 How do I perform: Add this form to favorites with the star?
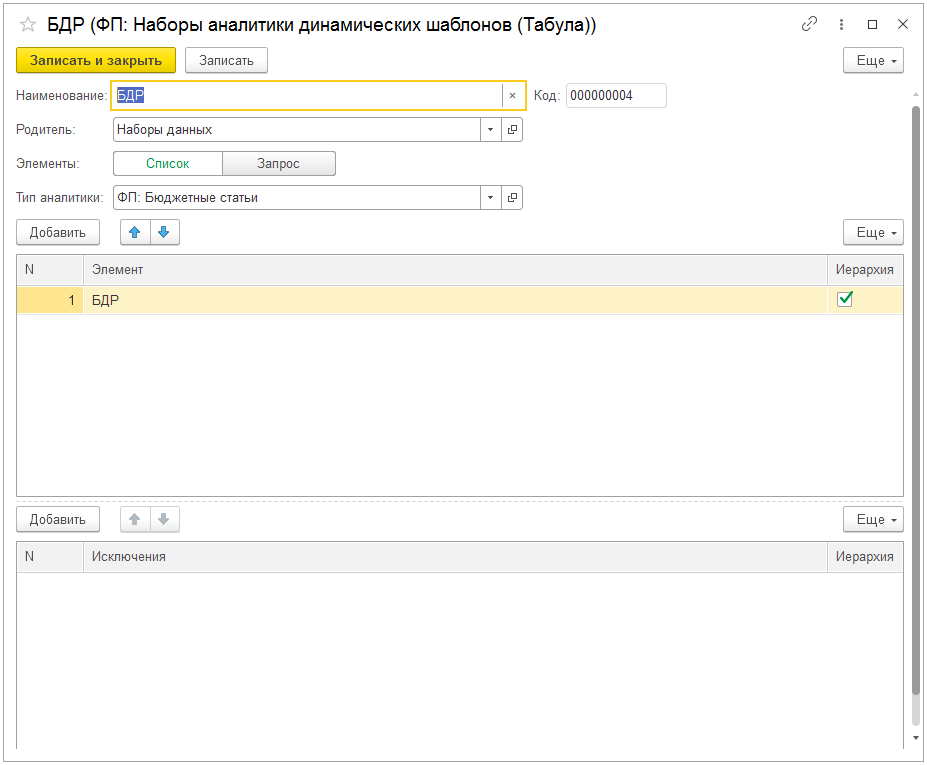(x=28, y=25)
